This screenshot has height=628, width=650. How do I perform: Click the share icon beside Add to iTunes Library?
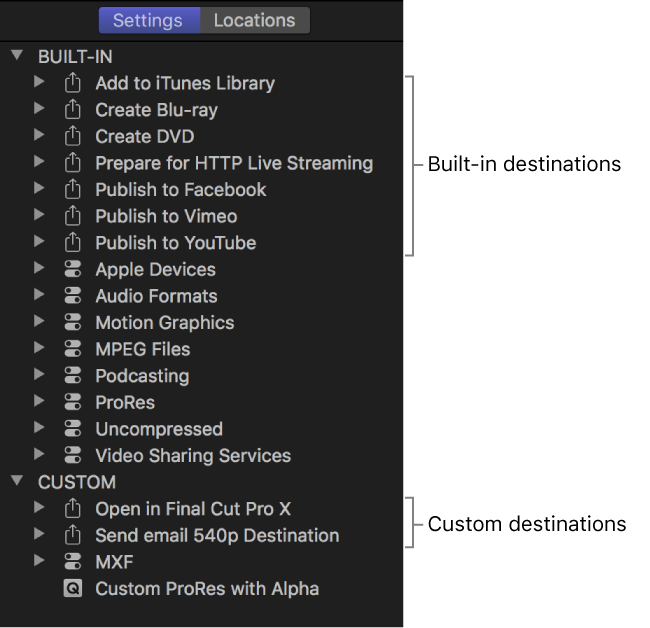point(73,82)
